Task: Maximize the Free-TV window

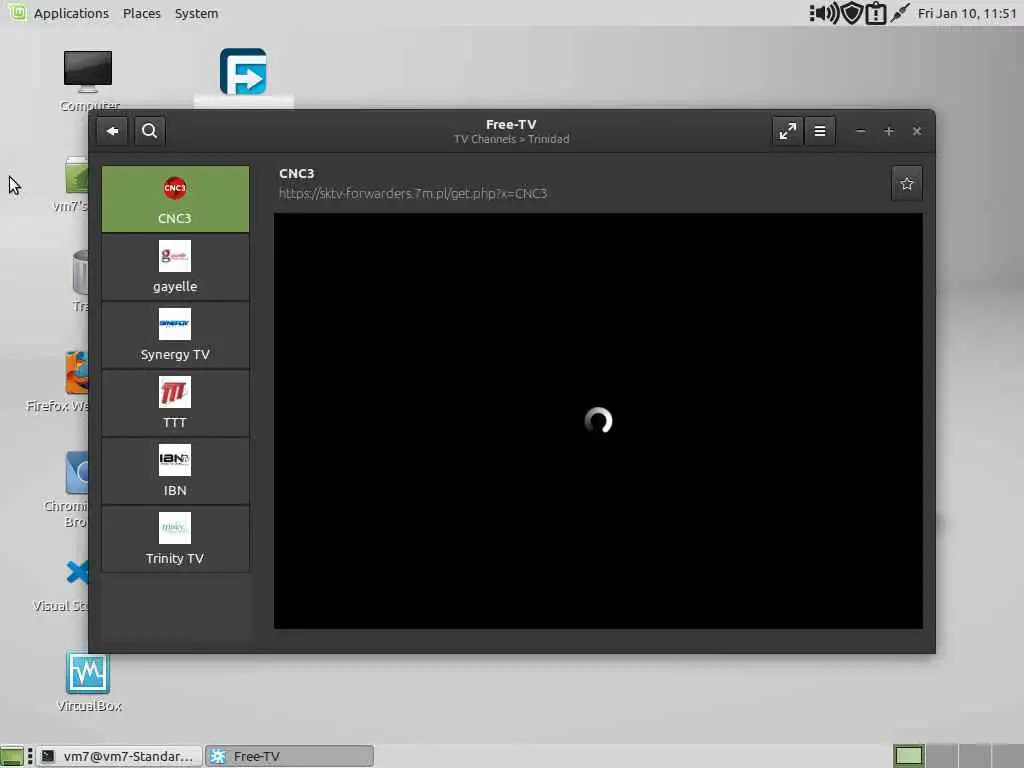Action: 889,131
